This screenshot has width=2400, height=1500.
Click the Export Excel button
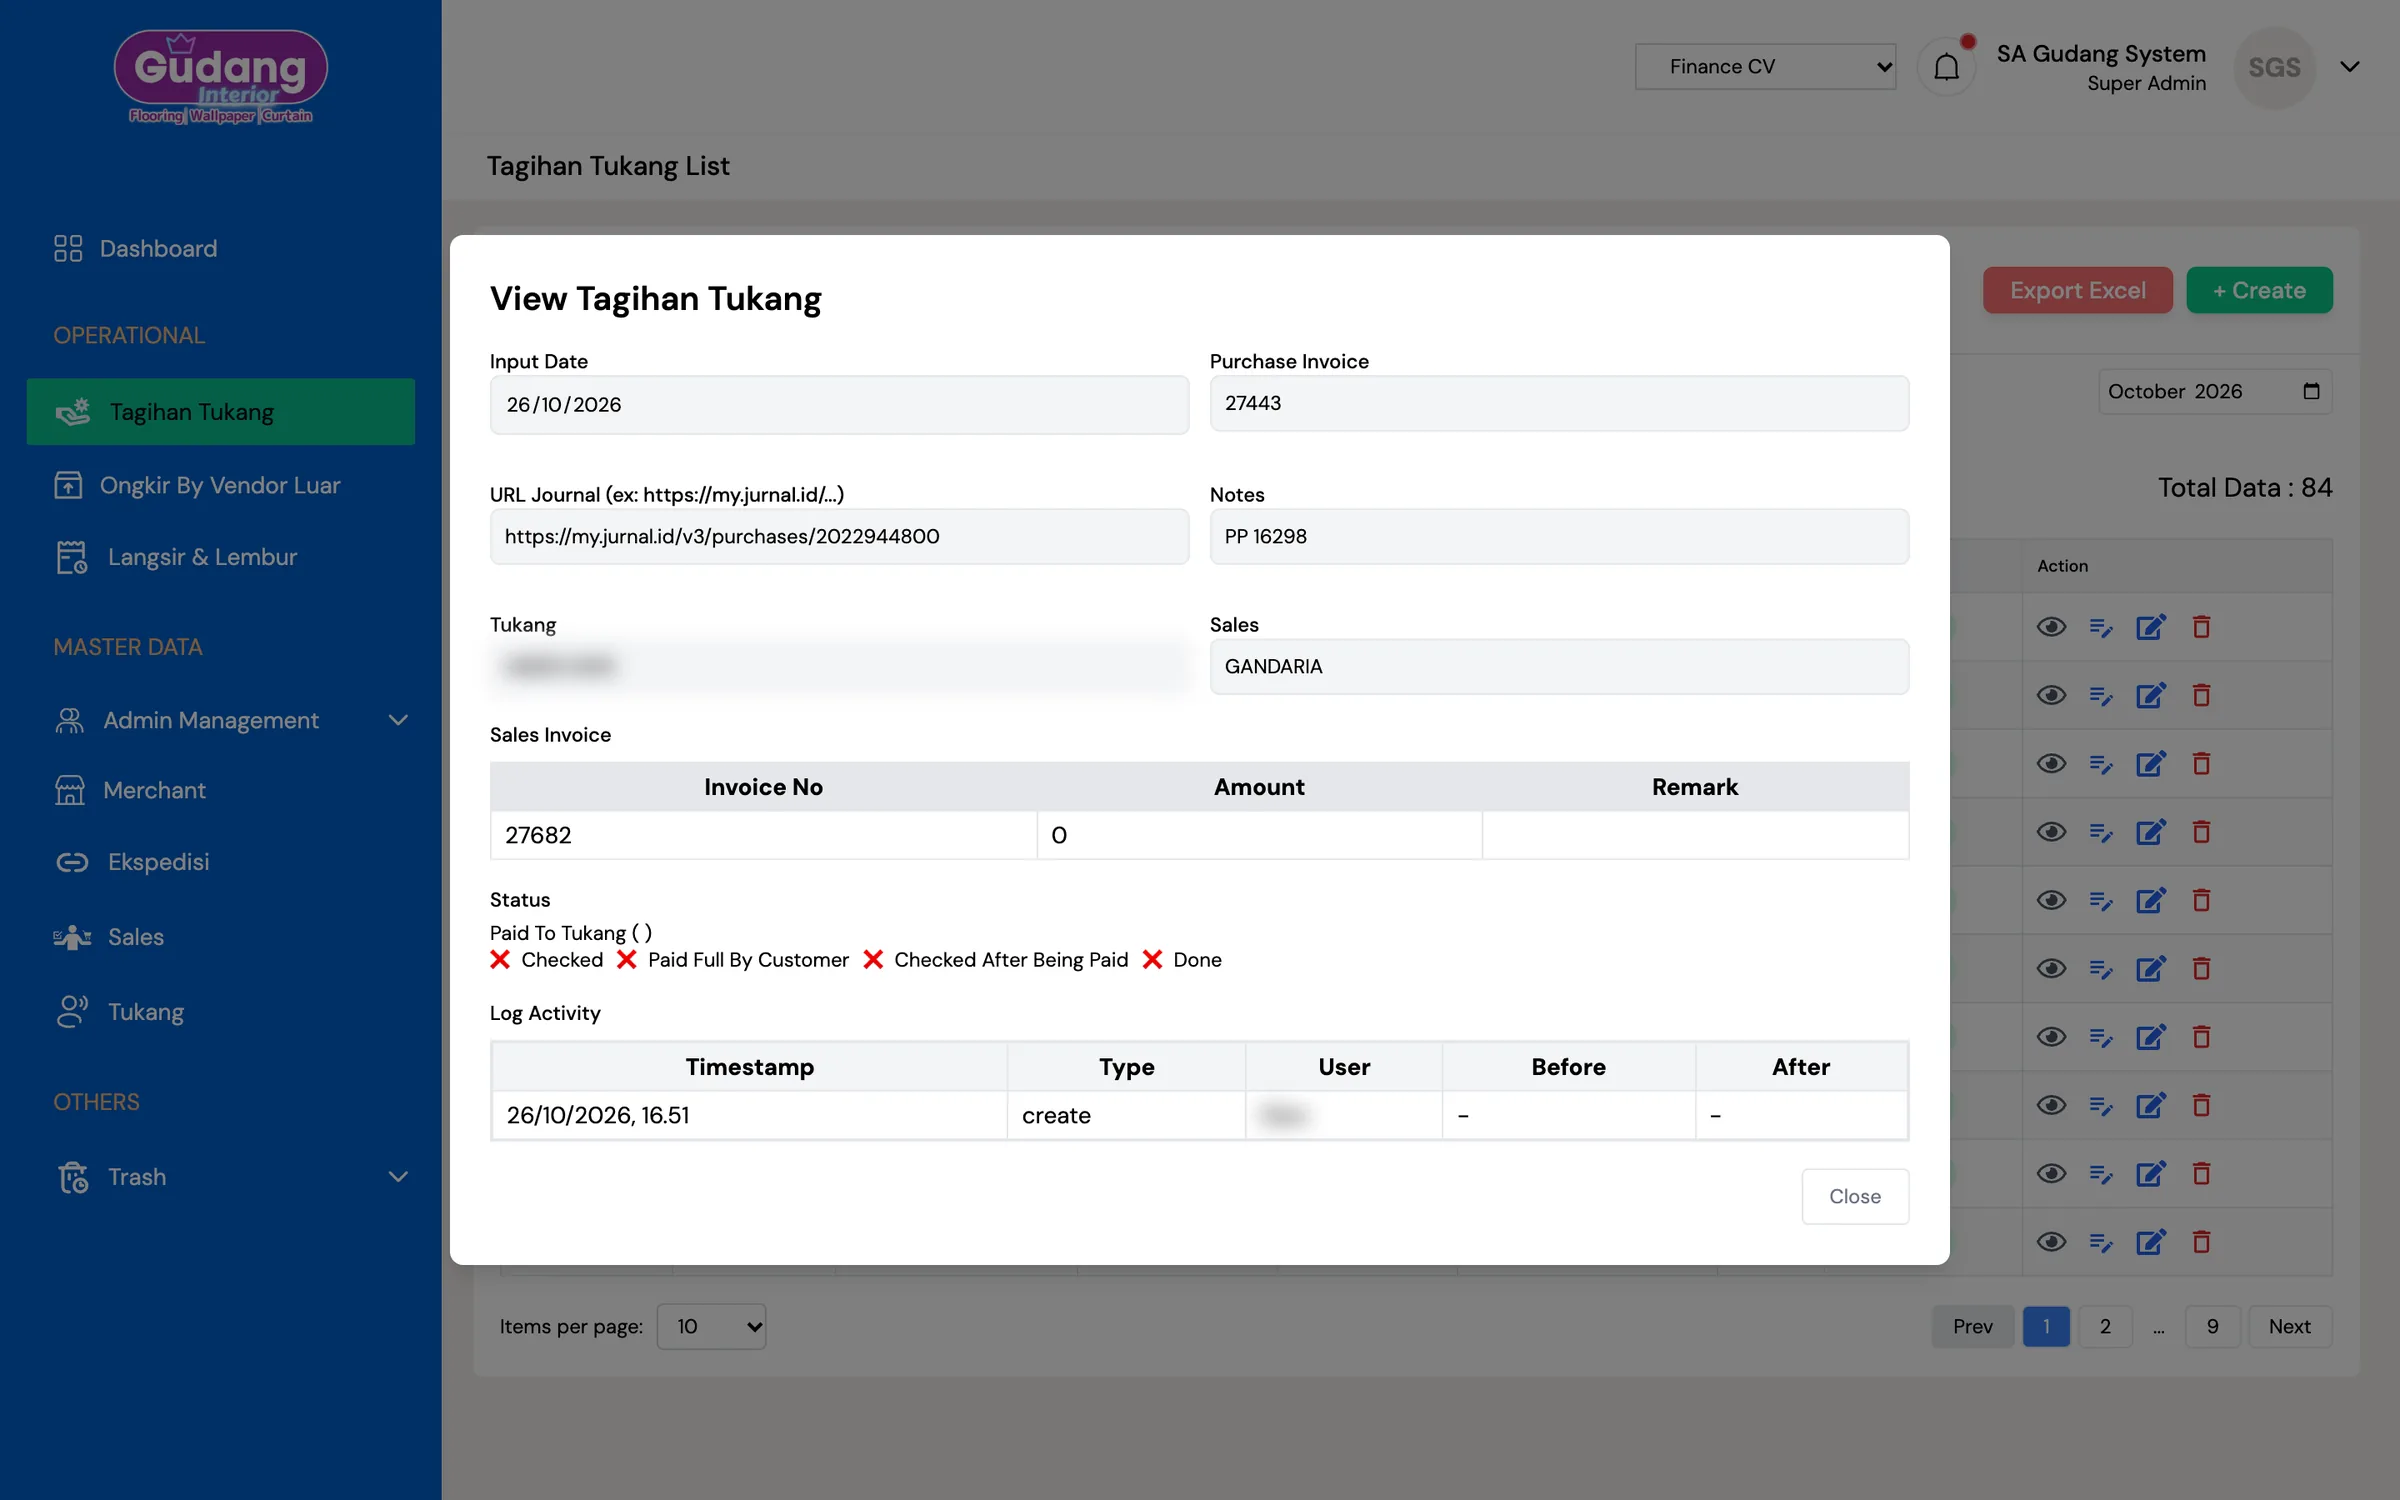[x=2078, y=290]
